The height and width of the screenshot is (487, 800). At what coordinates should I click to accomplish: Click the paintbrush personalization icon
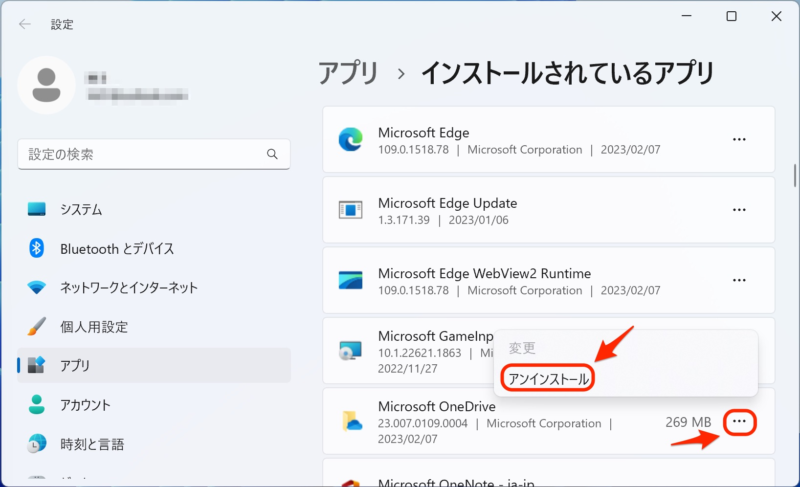(x=36, y=326)
